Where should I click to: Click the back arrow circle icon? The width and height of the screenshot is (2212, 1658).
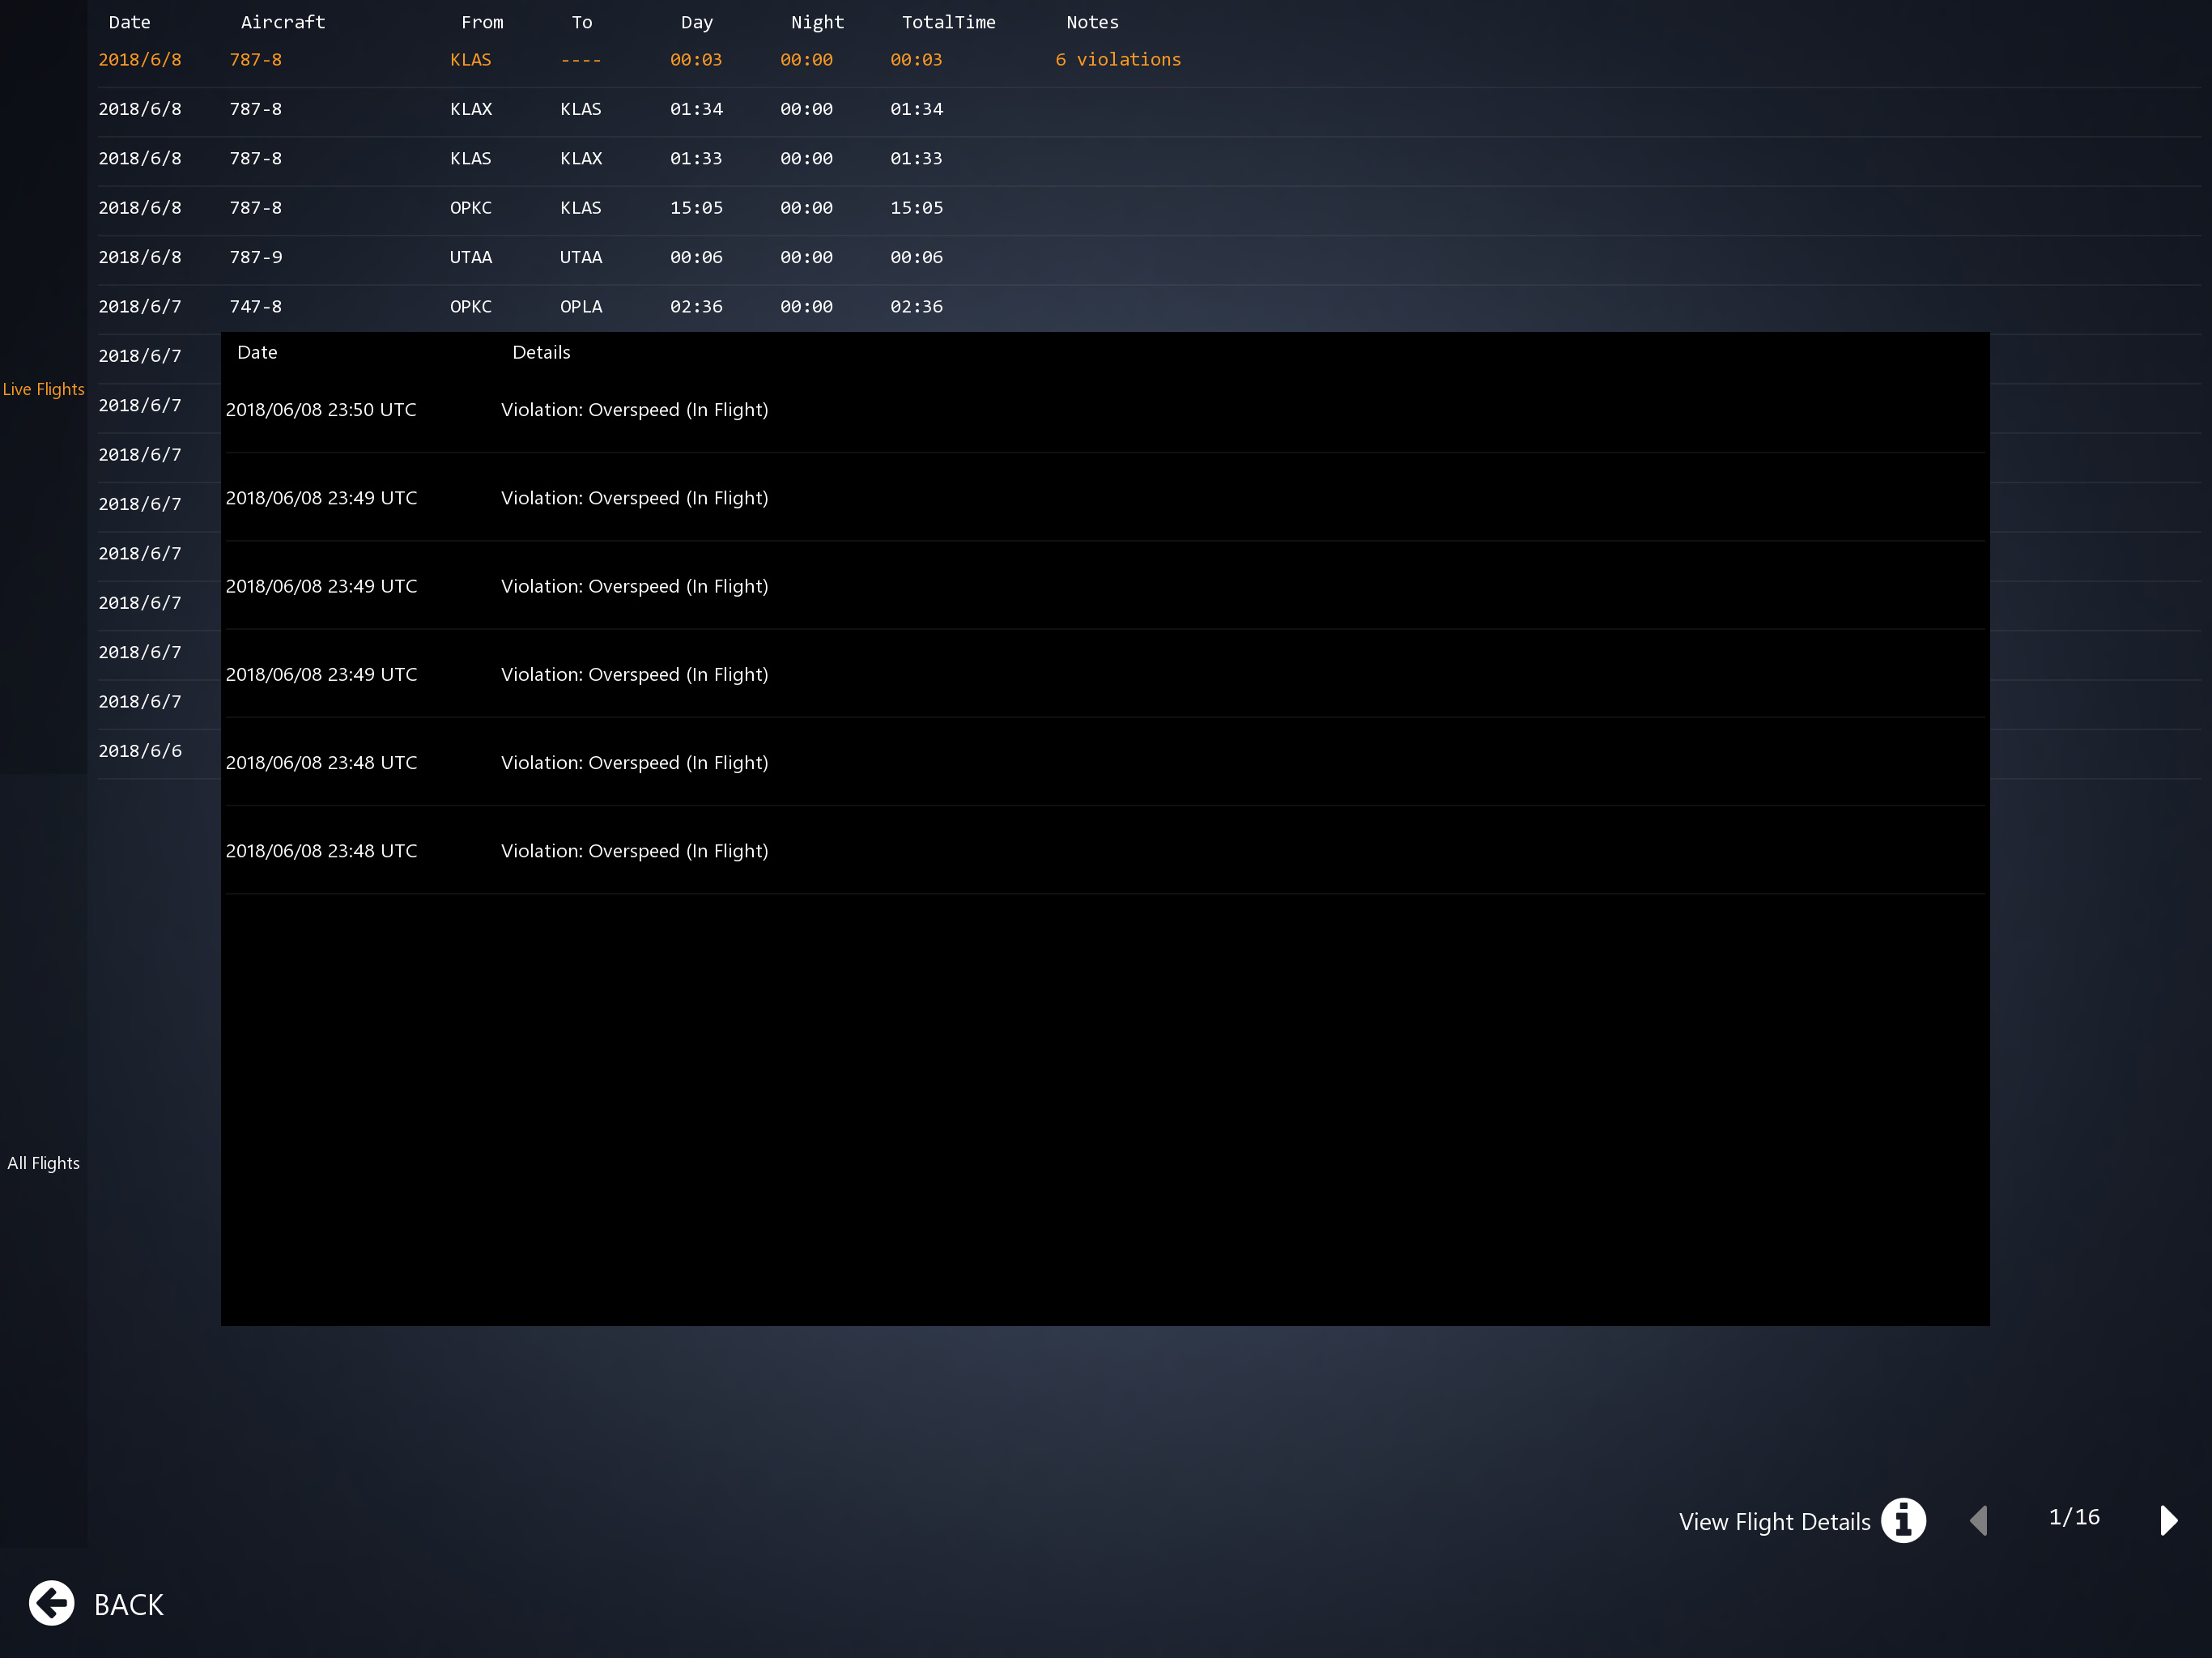[51, 1603]
